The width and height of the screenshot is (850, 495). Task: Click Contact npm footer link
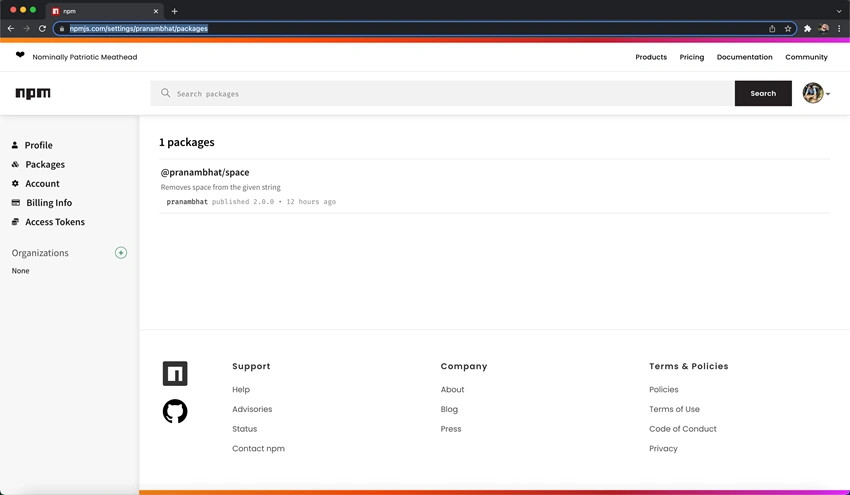pyautogui.click(x=258, y=448)
